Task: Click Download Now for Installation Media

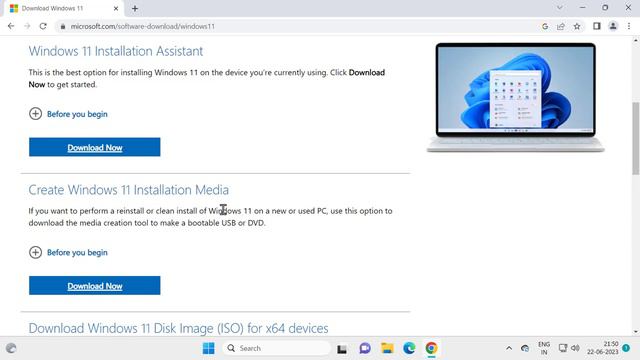Action: pyautogui.click(x=95, y=285)
